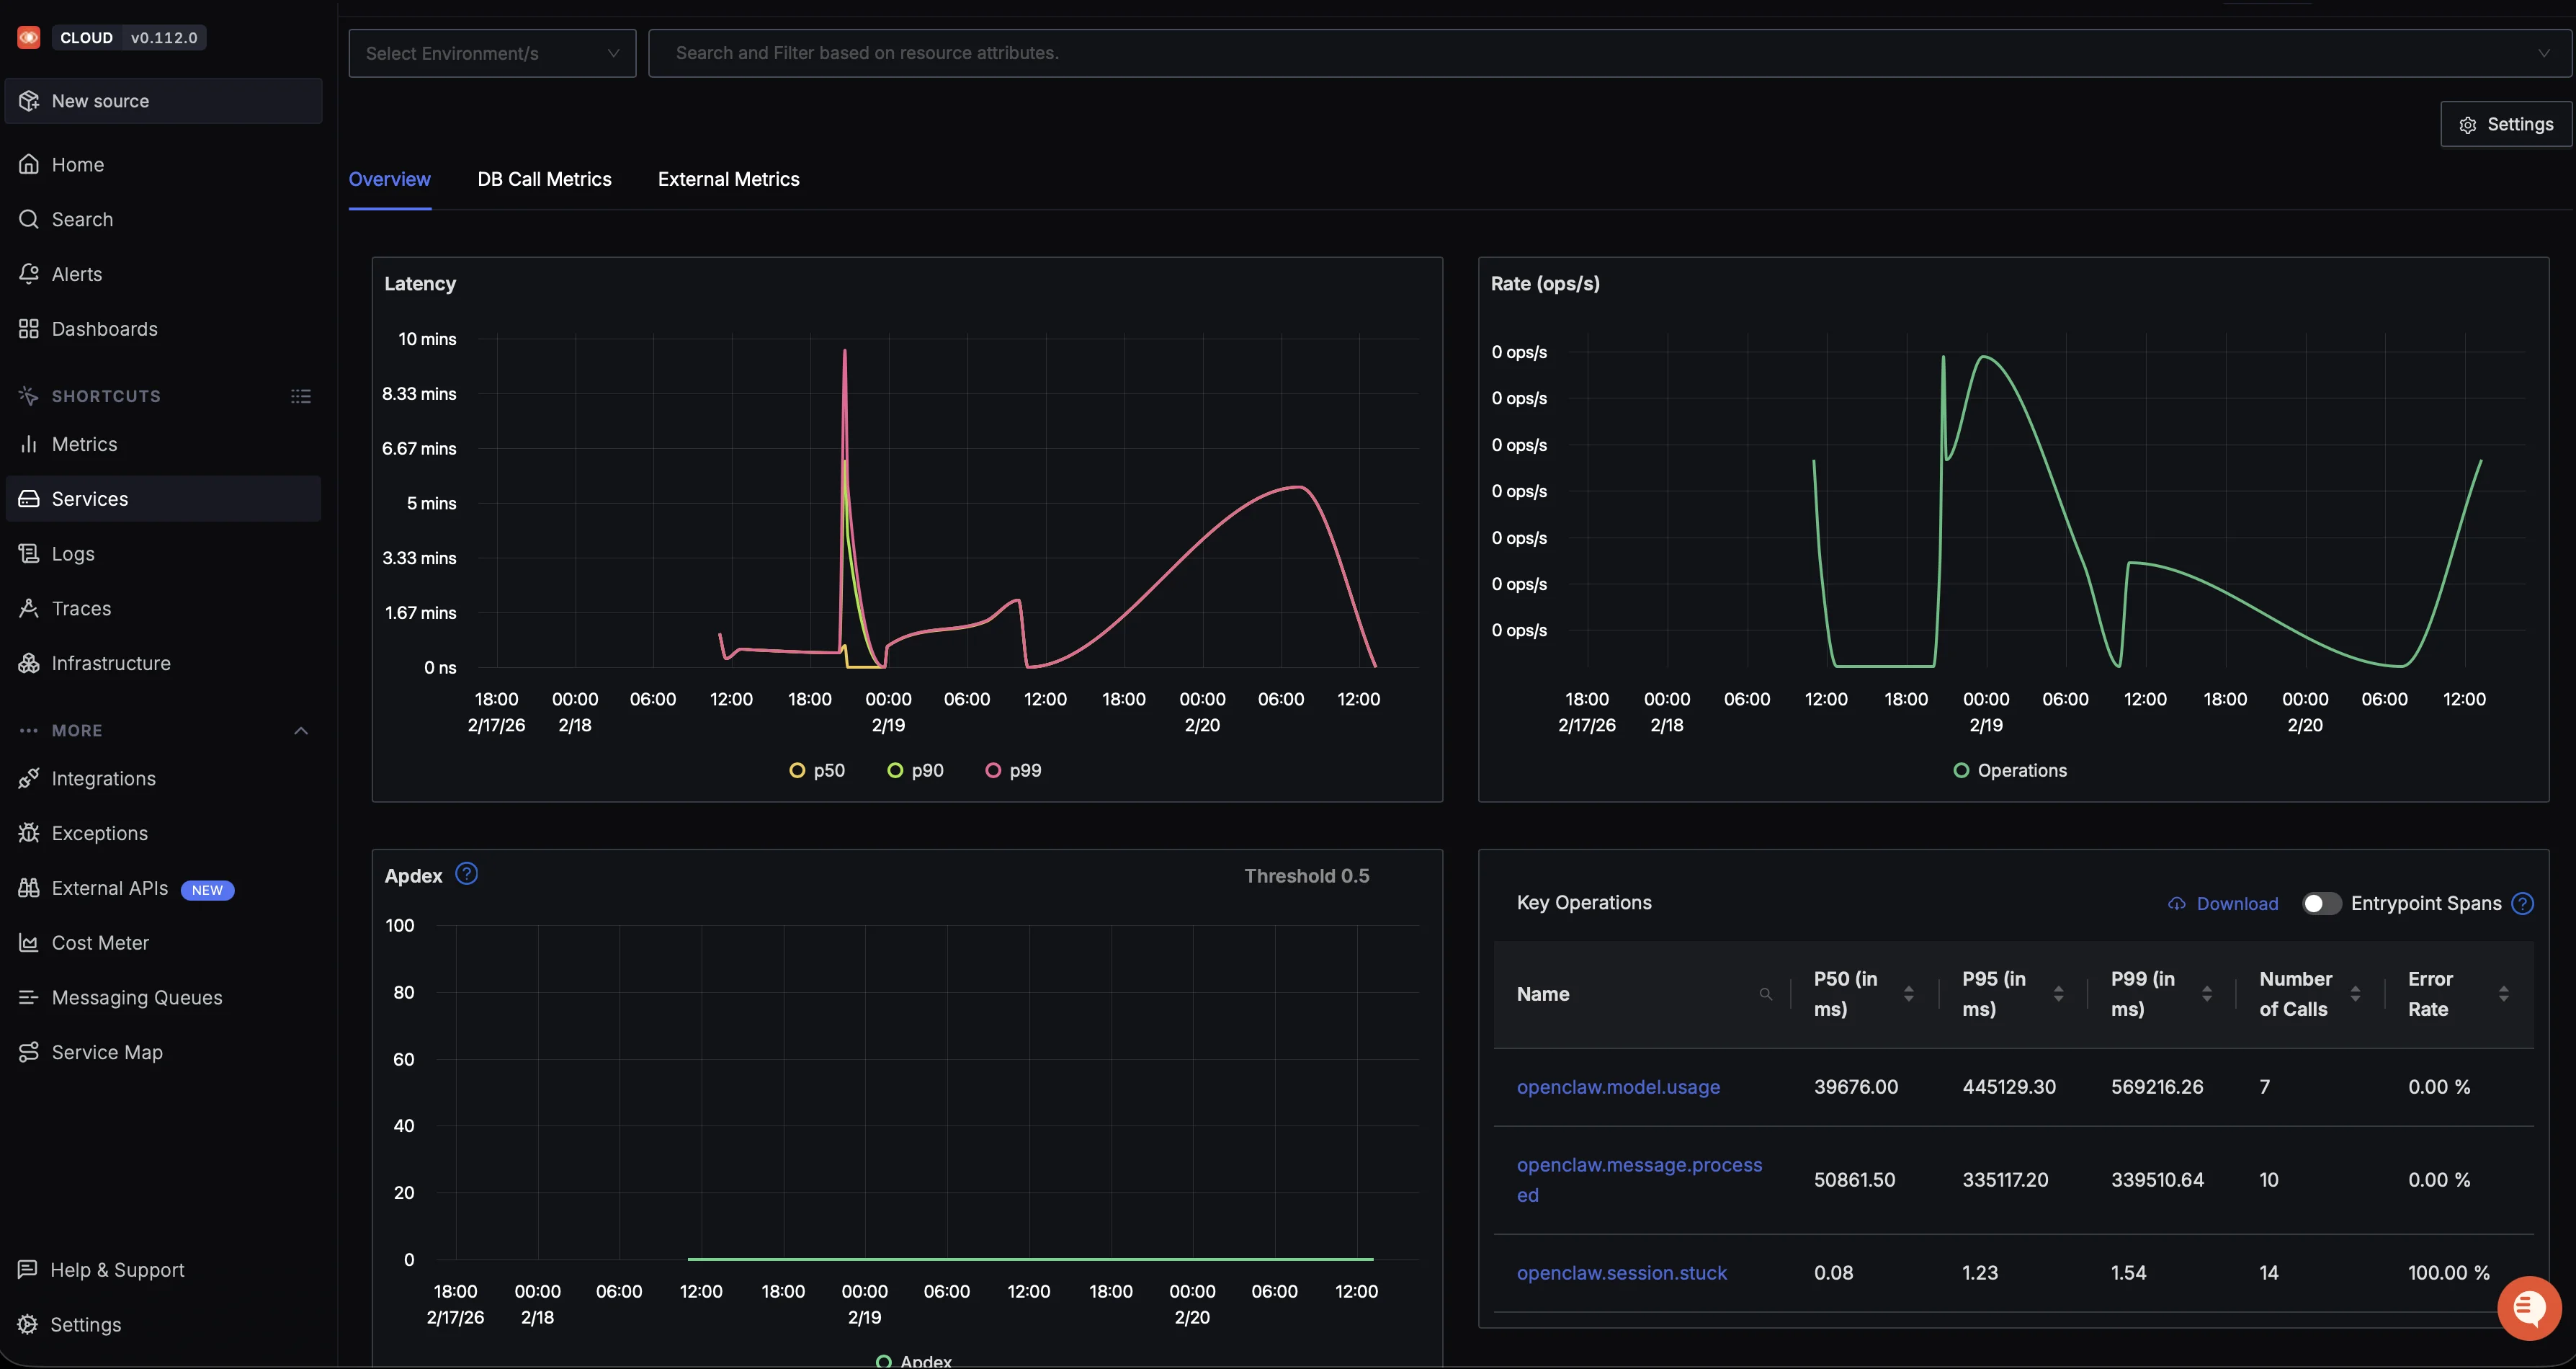This screenshot has height=1369, width=2576.
Task: Open the External Metrics tab
Action: tap(728, 179)
